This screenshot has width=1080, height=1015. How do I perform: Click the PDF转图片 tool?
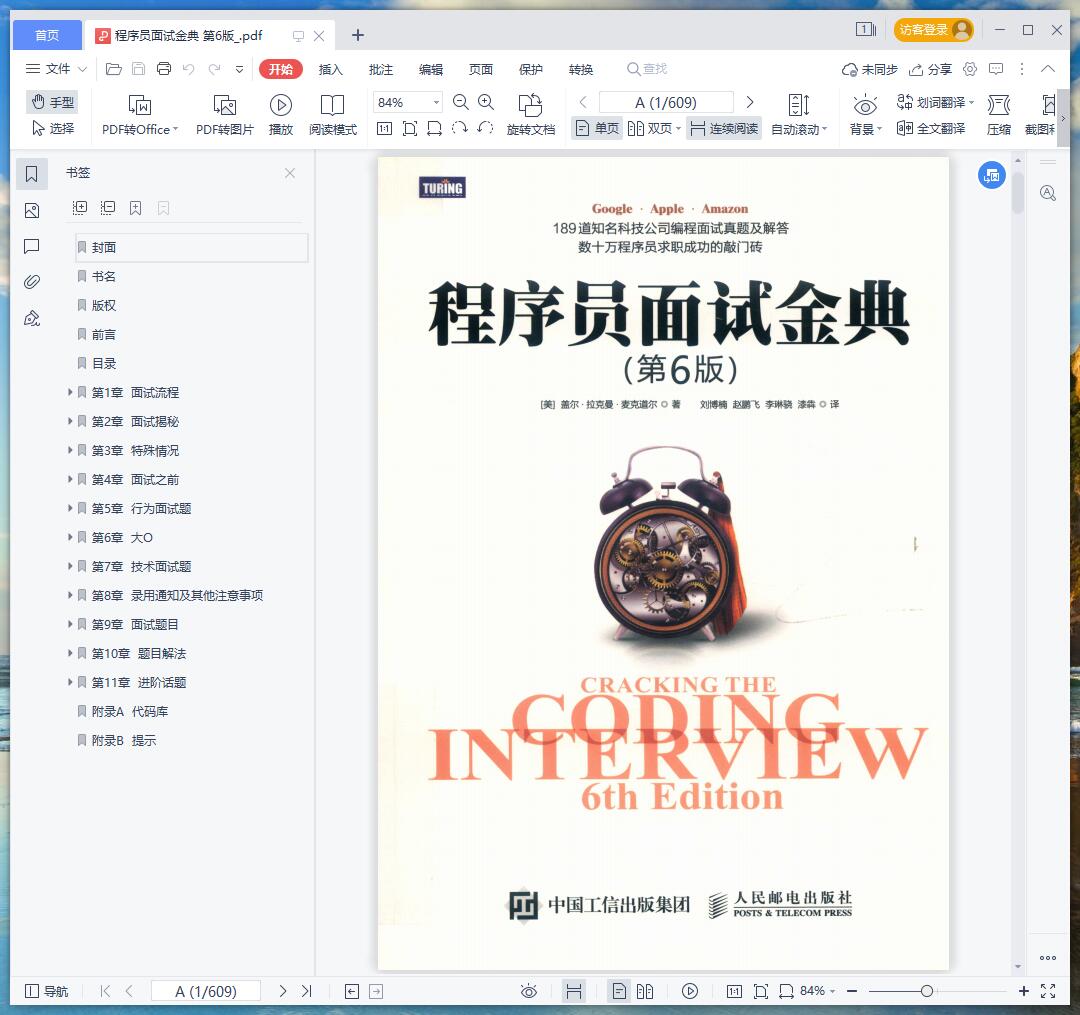(x=225, y=115)
